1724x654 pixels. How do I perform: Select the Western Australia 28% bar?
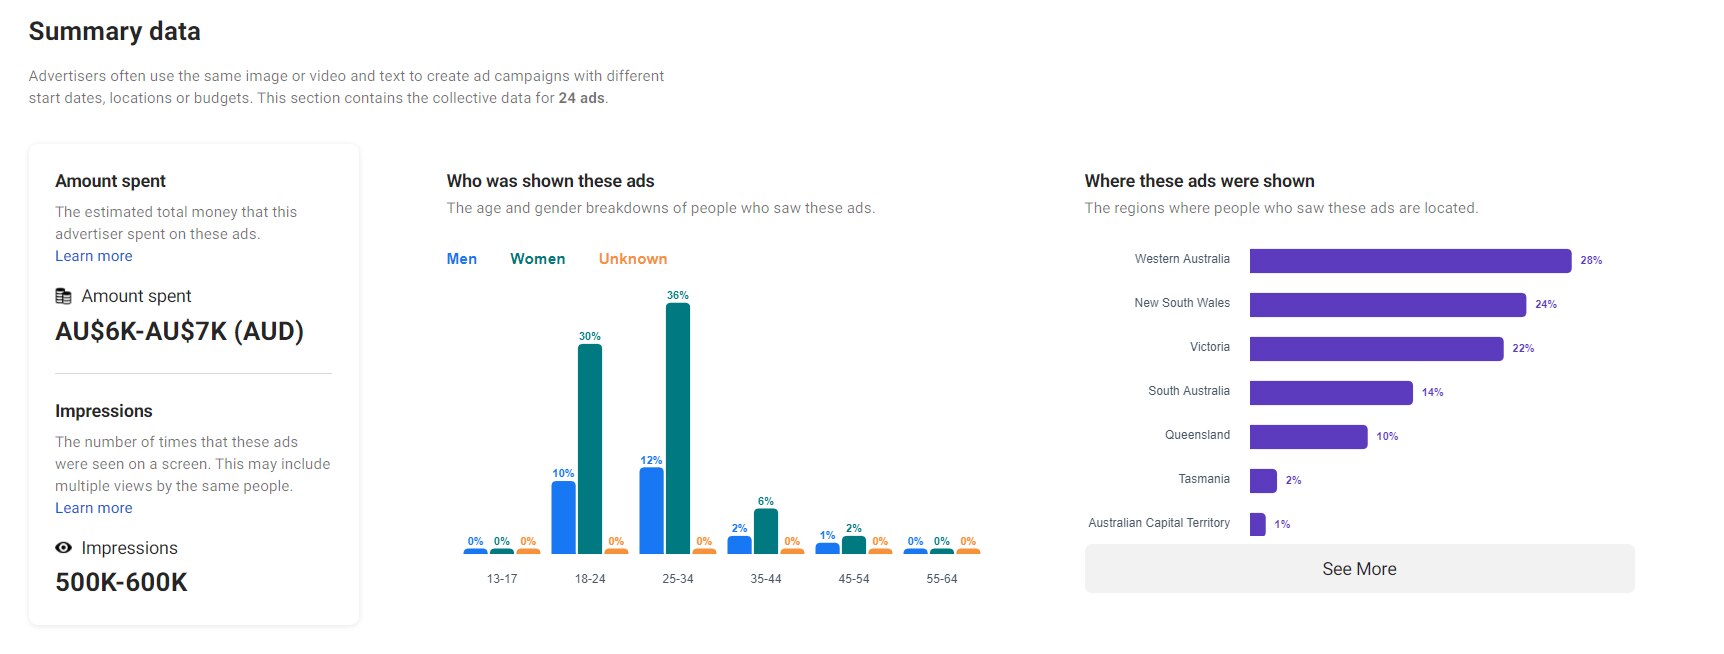click(x=1410, y=259)
